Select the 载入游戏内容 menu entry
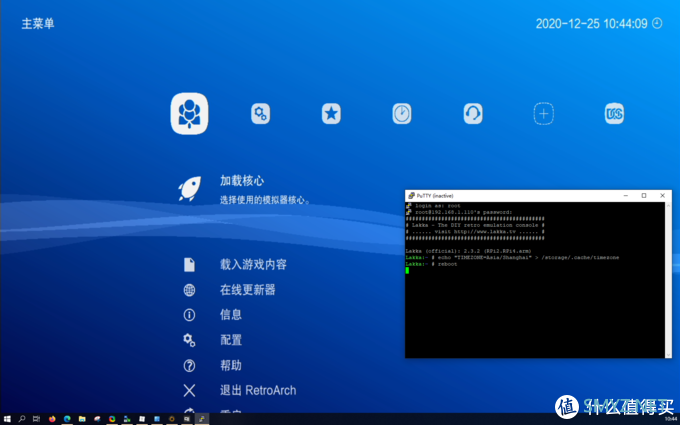680x425 pixels. pos(253,265)
